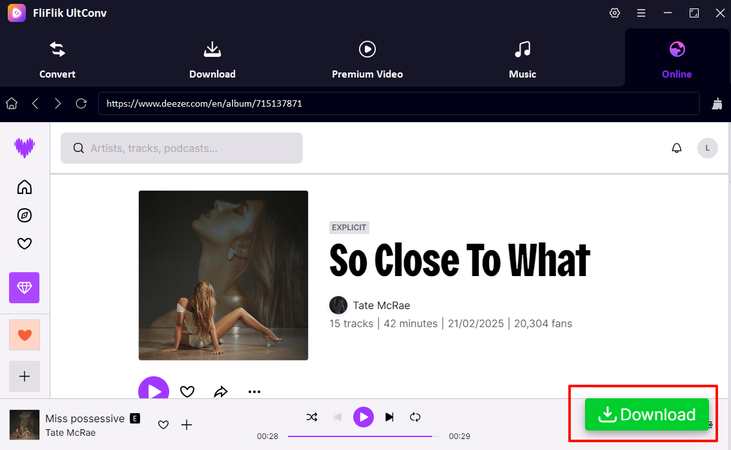Click Tate McRae in the player bar

click(x=70, y=433)
